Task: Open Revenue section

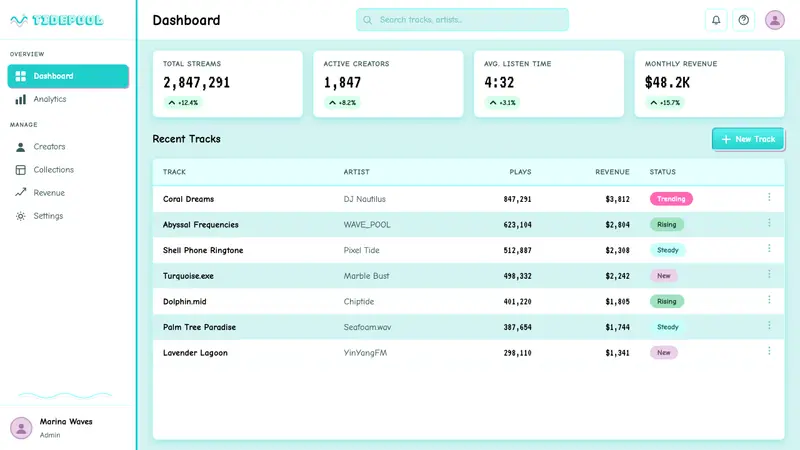Action: [x=68, y=193]
